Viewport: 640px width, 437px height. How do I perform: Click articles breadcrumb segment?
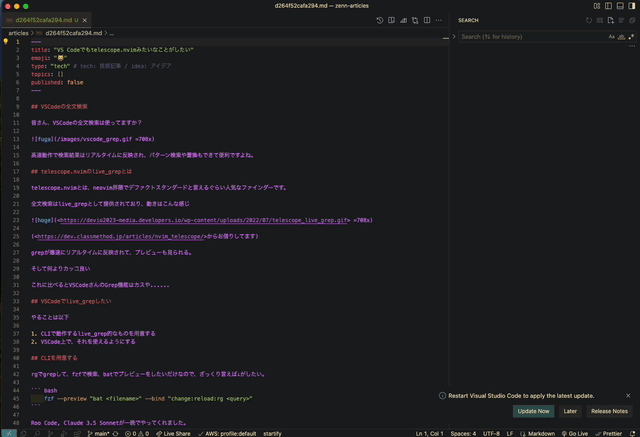click(18, 33)
